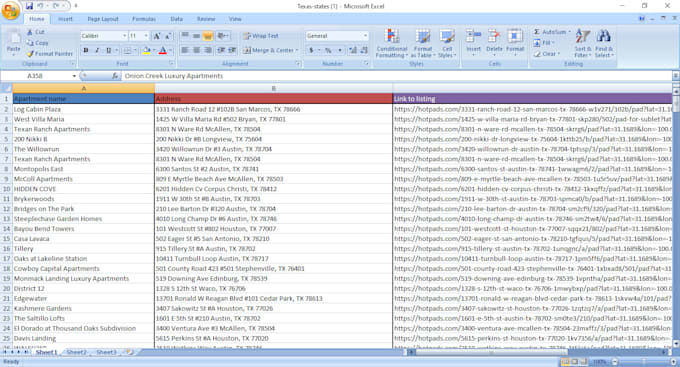Increase decimal places
The image size is (680, 367).
click(353, 50)
